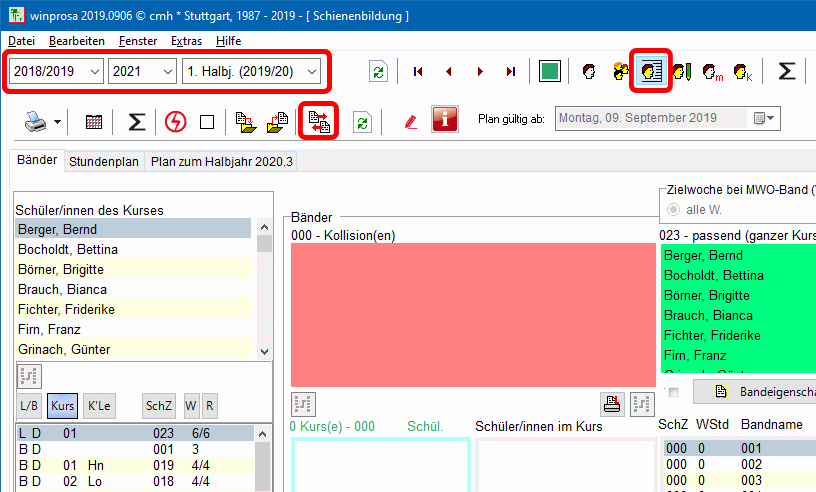816x492 pixels.
Task: Select student Börner, Brigitte in list
Action: pyautogui.click(x=60, y=269)
